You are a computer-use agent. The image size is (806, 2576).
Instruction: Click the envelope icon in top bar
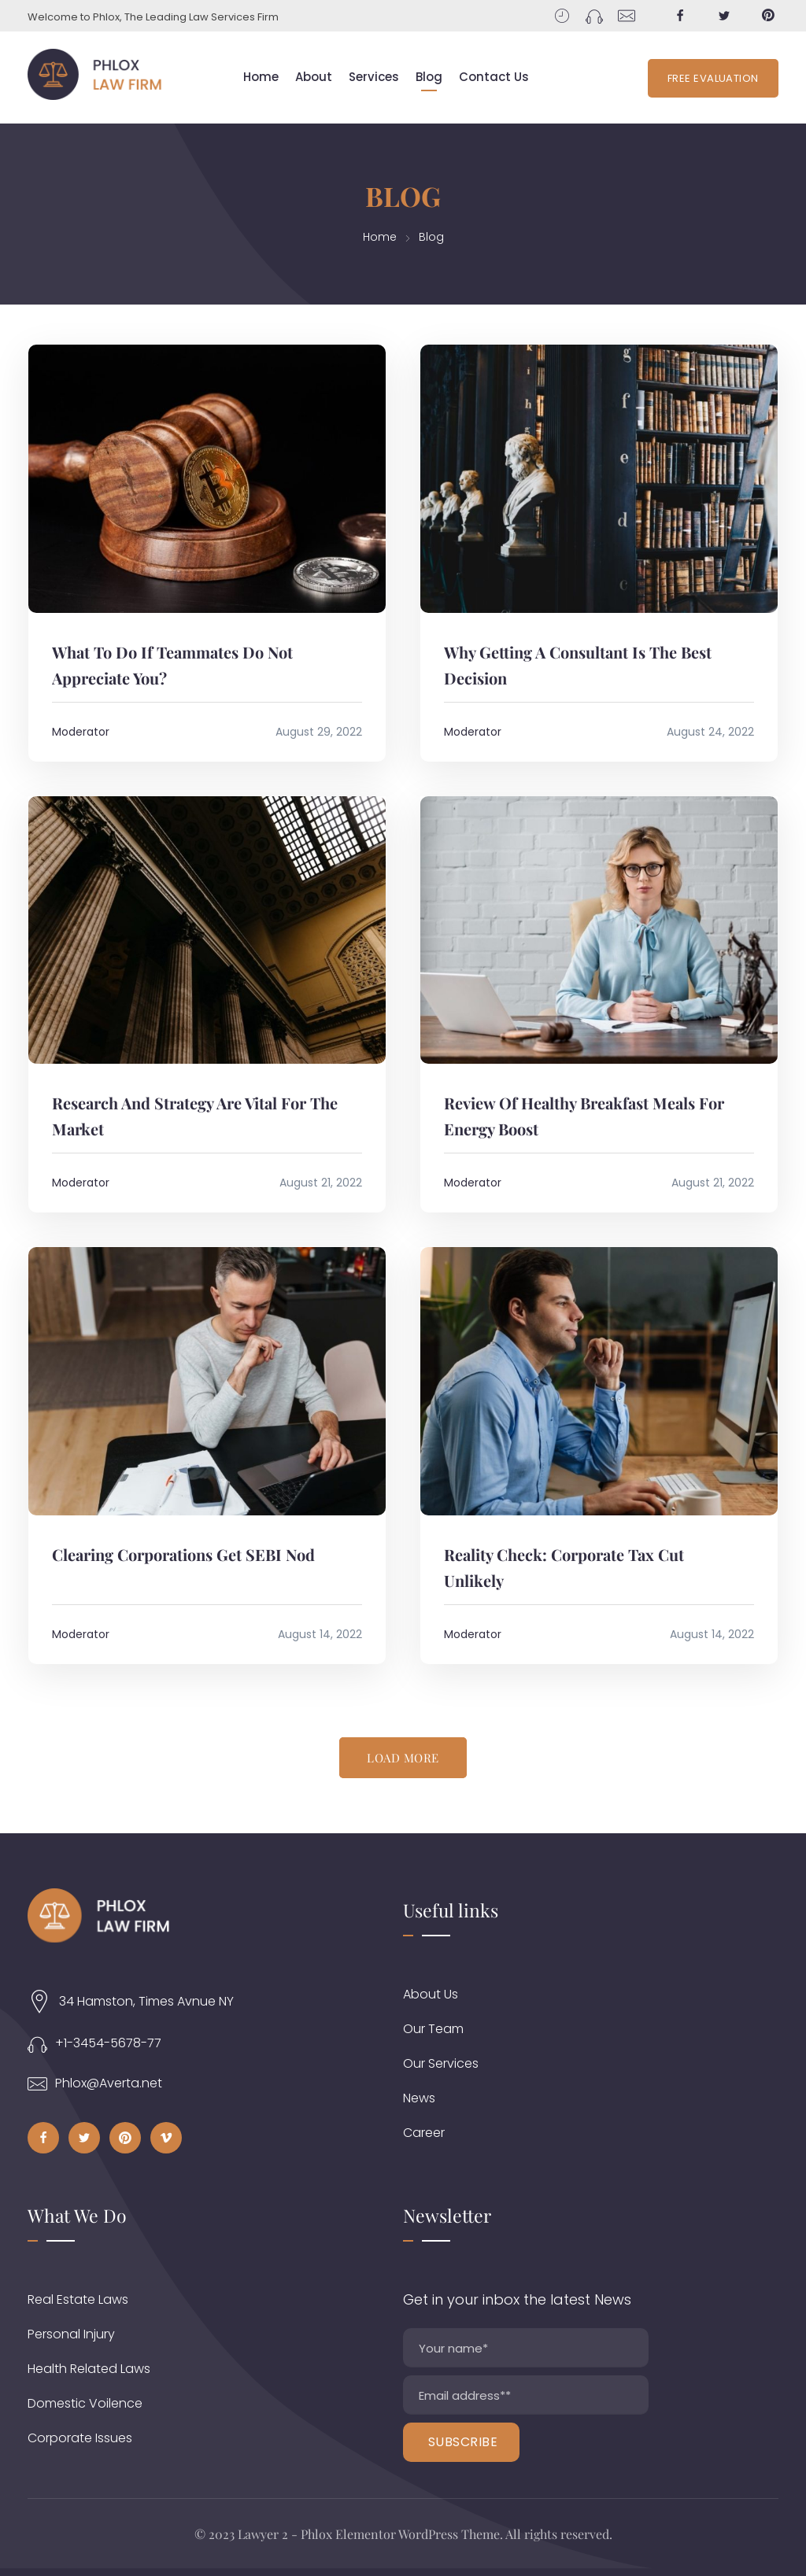pyautogui.click(x=627, y=16)
